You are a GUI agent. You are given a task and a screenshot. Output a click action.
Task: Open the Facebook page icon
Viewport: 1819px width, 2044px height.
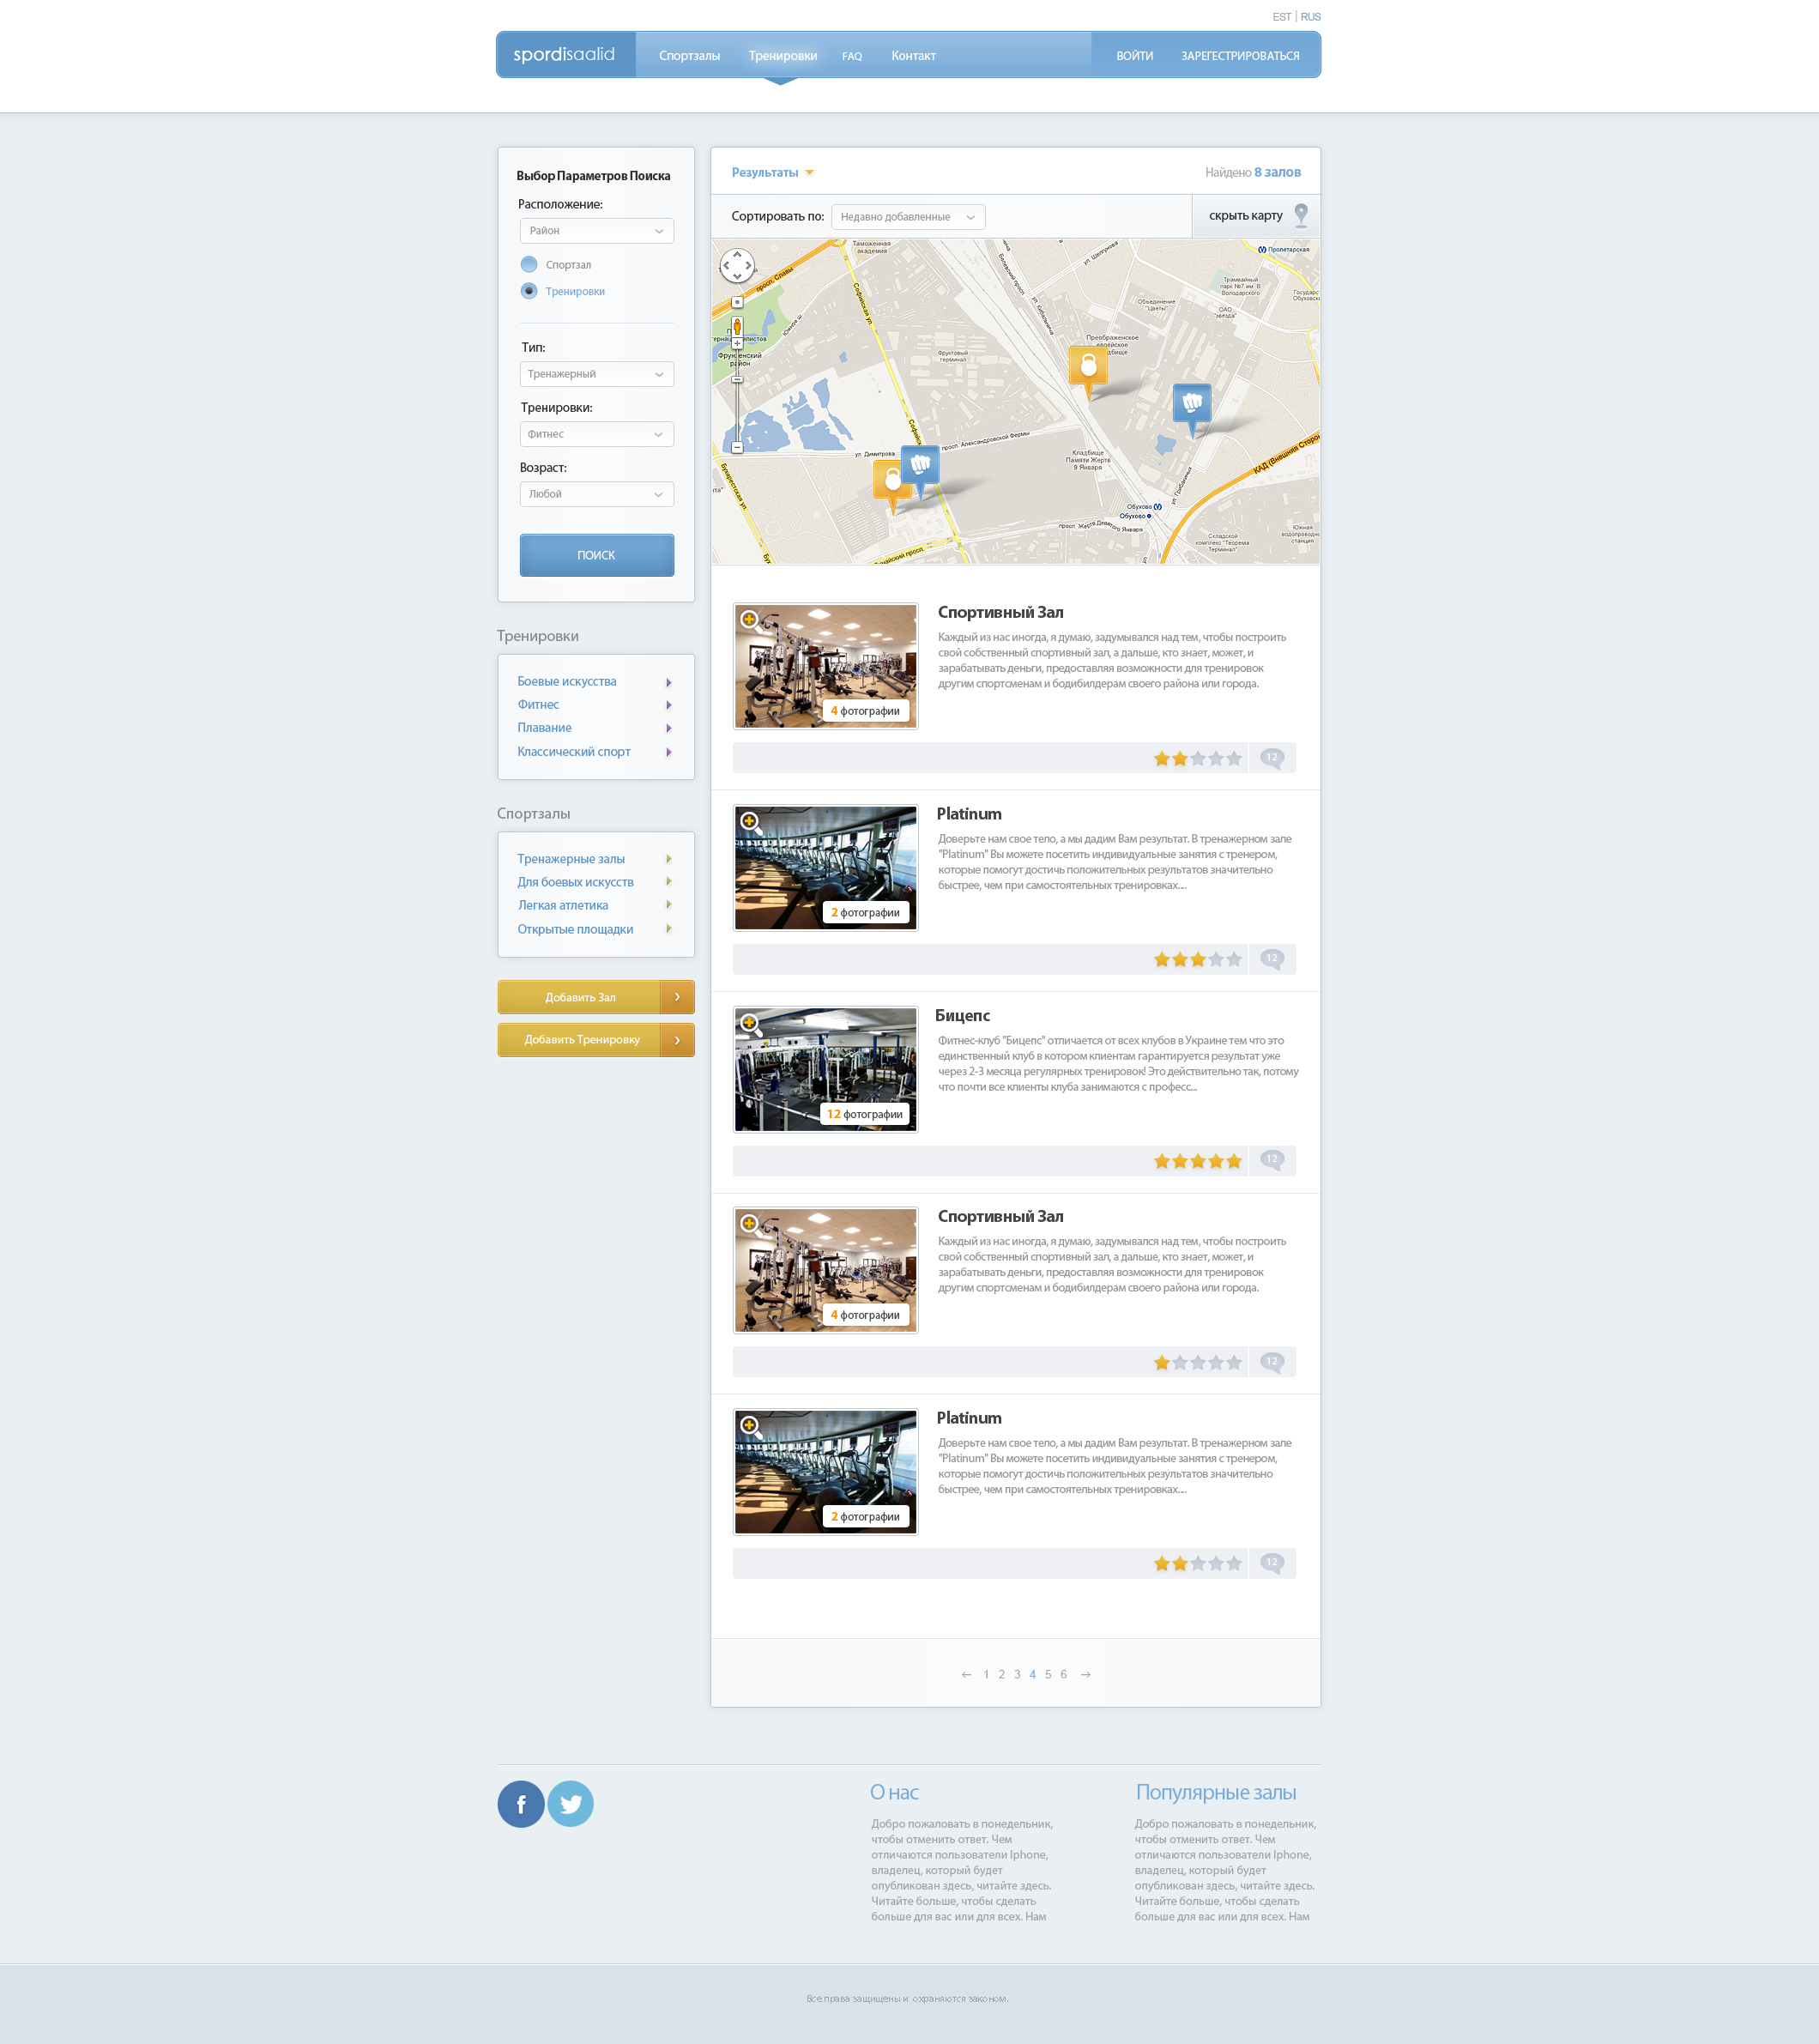pos(521,1804)
